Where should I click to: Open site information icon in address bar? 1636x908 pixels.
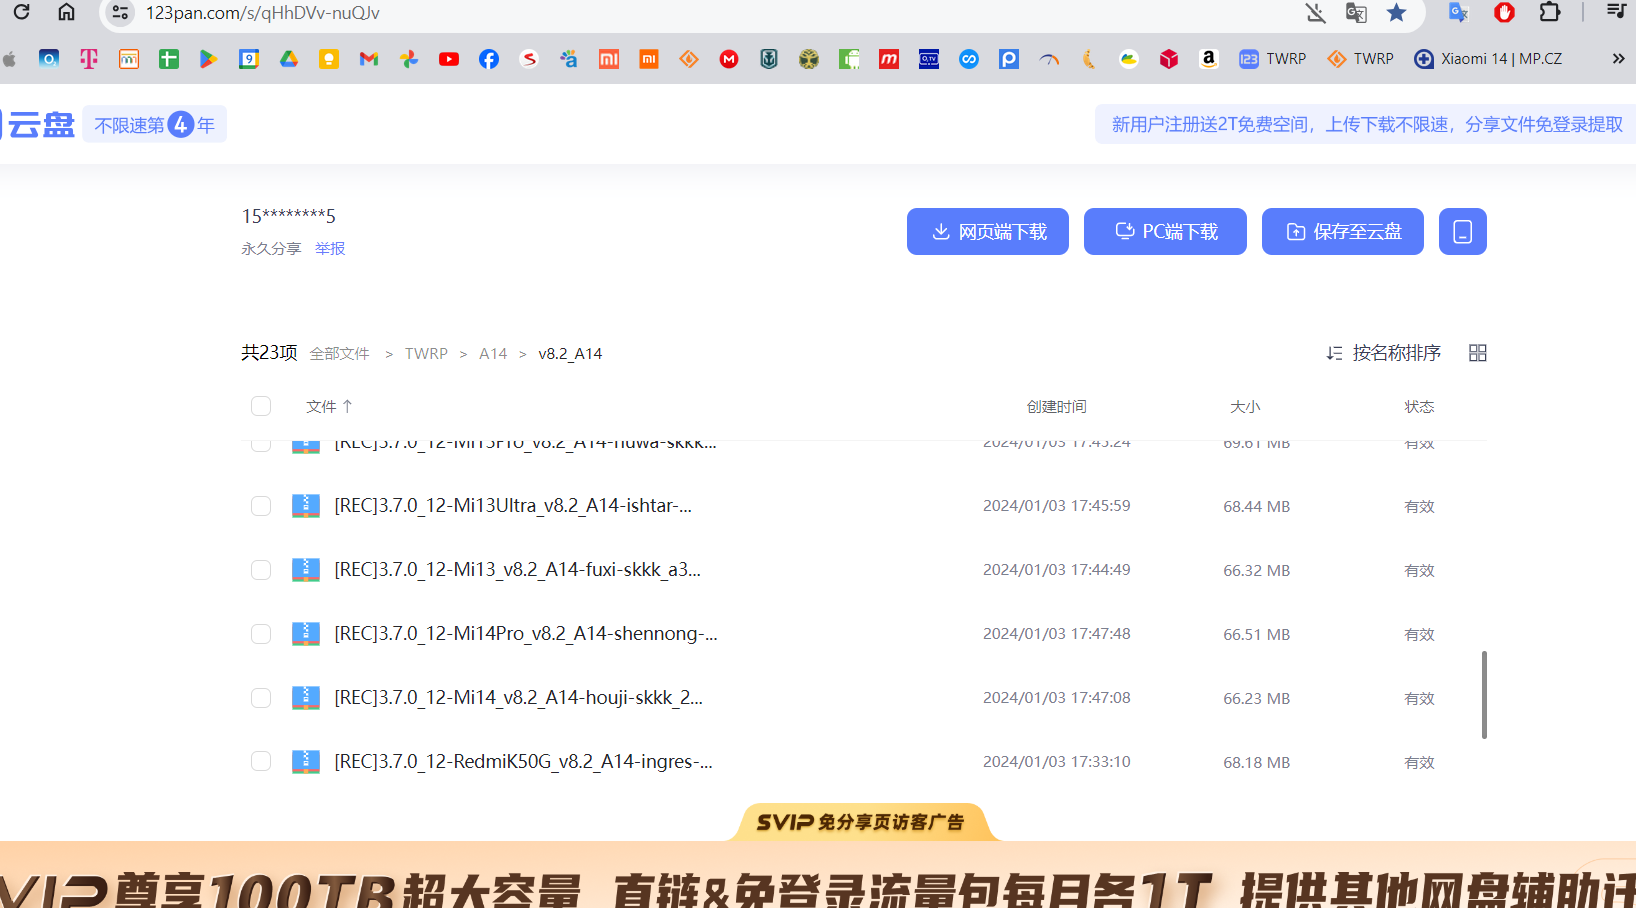coord(120,13)
